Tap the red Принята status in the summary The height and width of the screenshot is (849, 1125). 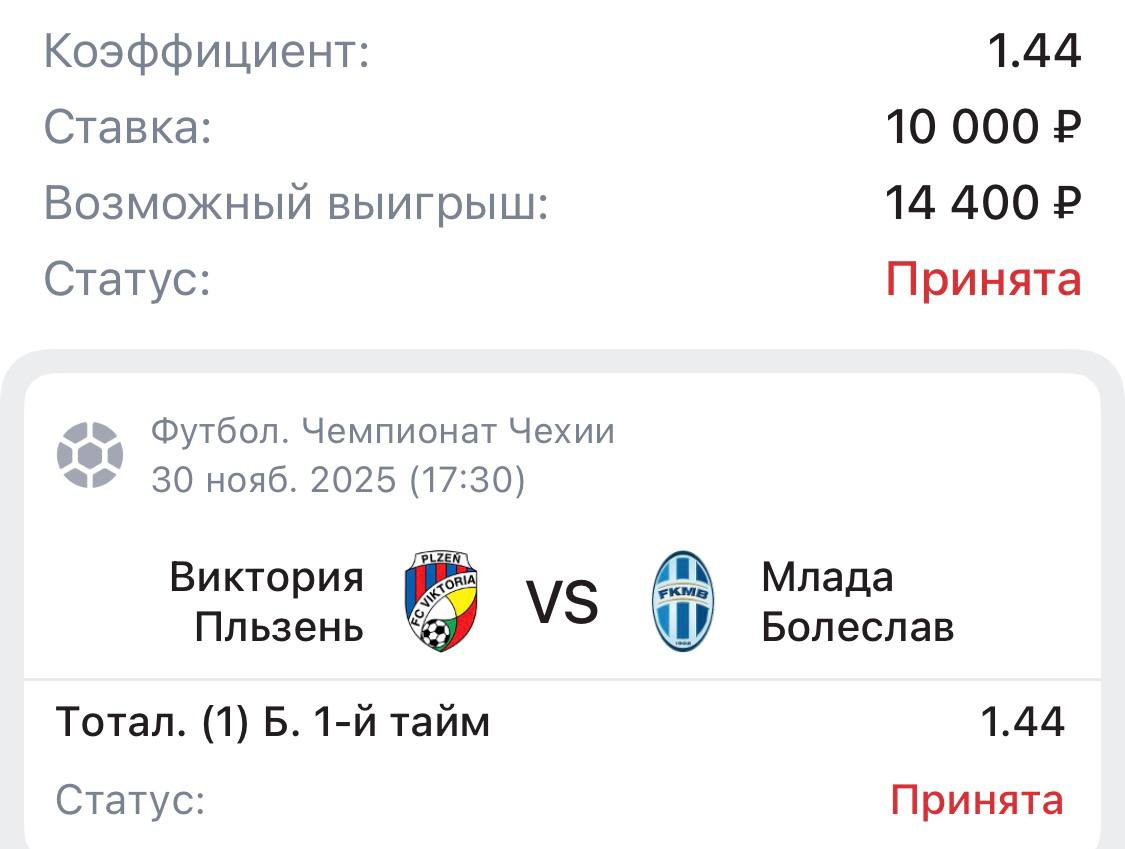pyautogui.click(x=984, y=279)
